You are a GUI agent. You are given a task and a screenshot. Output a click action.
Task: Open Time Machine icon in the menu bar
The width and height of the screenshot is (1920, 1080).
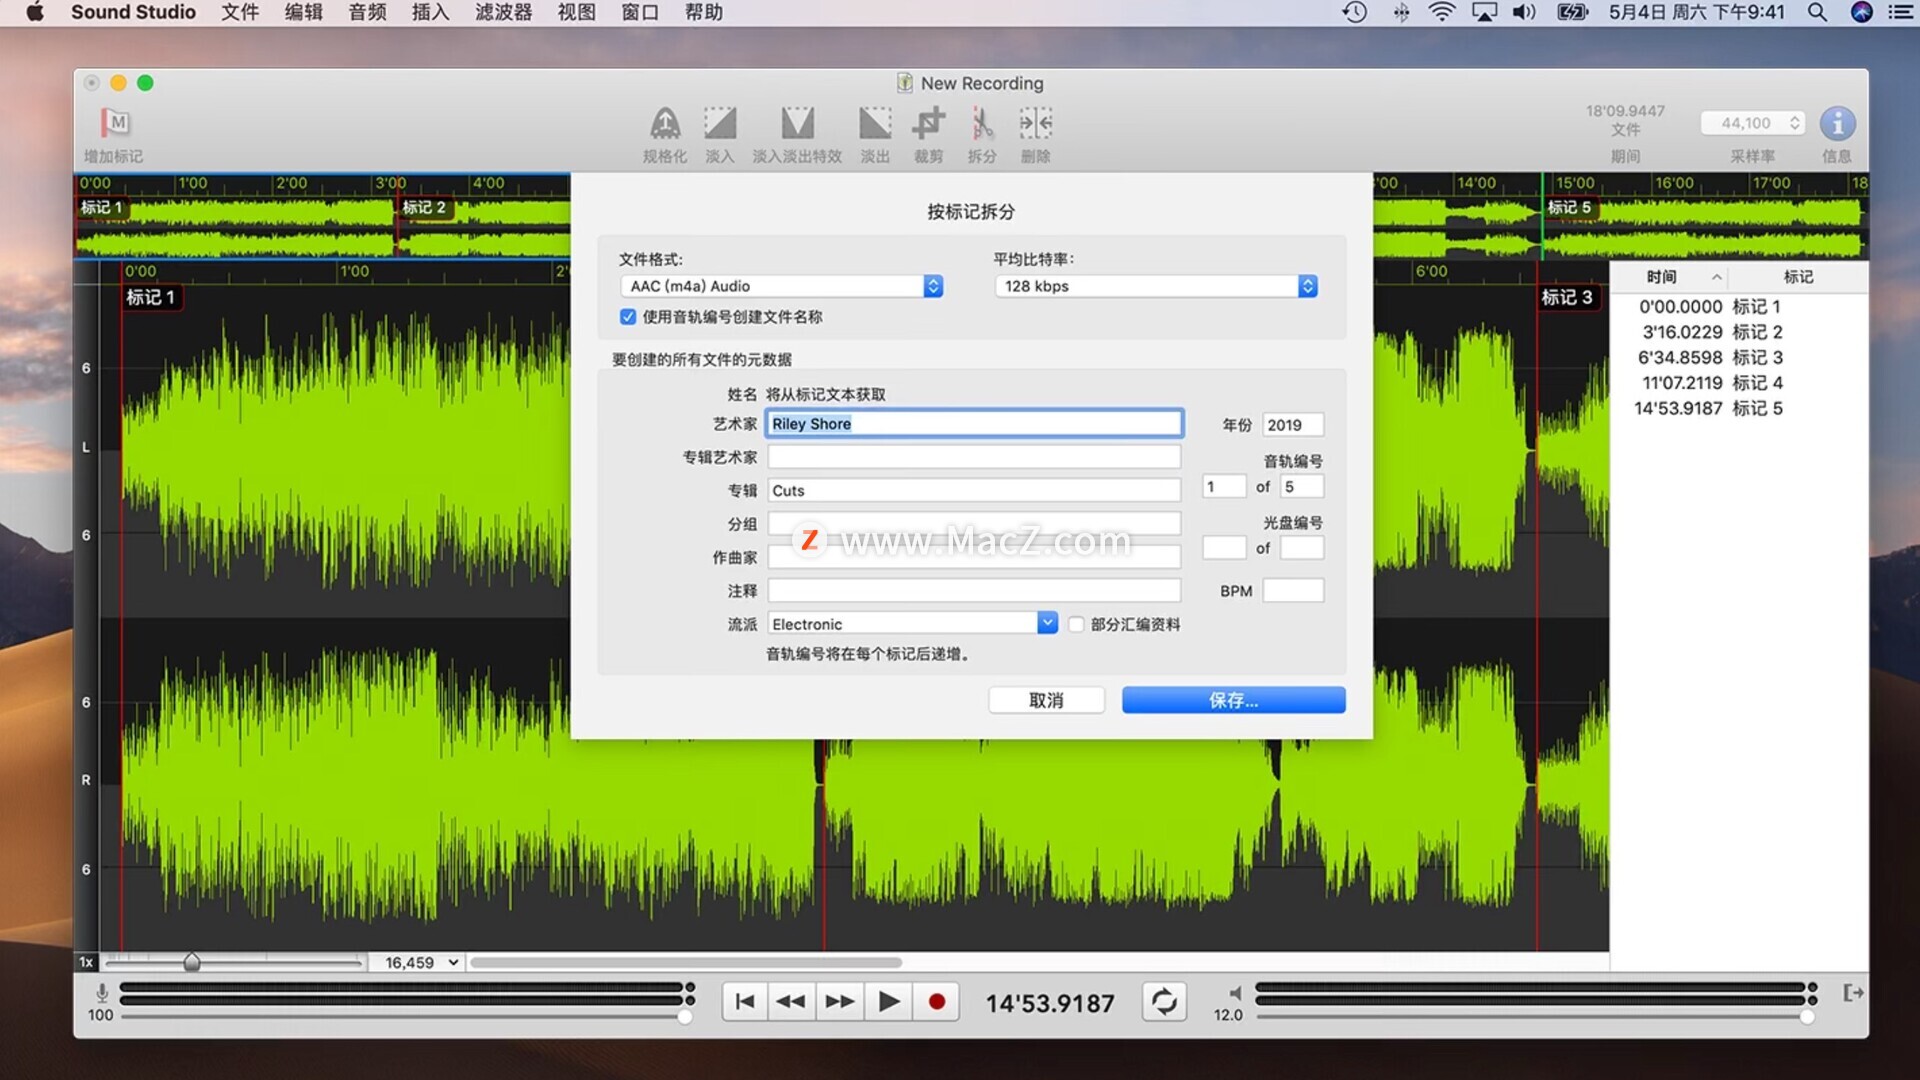tap(1354, 12)
